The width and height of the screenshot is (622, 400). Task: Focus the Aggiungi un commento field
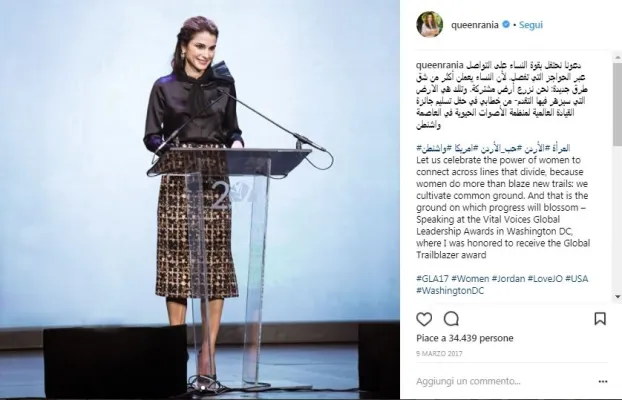[x=504, y=381]
